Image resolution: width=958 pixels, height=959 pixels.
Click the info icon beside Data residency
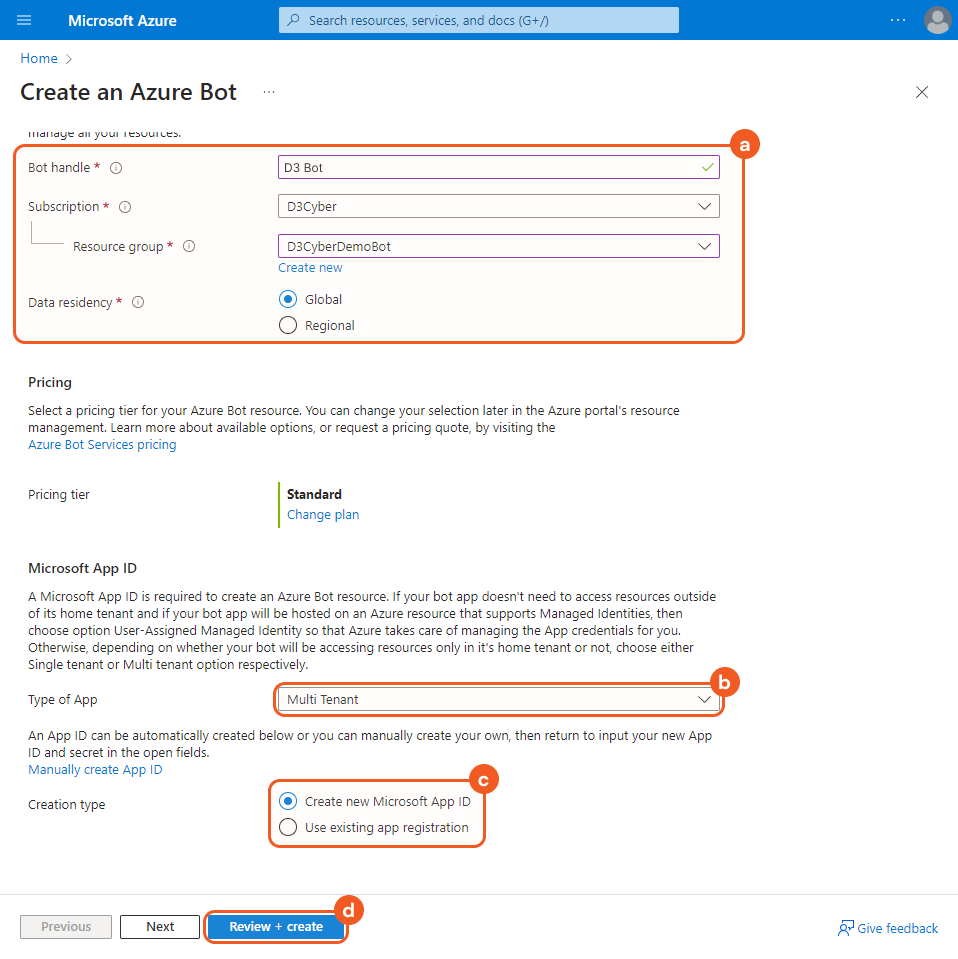coord(138,301)
